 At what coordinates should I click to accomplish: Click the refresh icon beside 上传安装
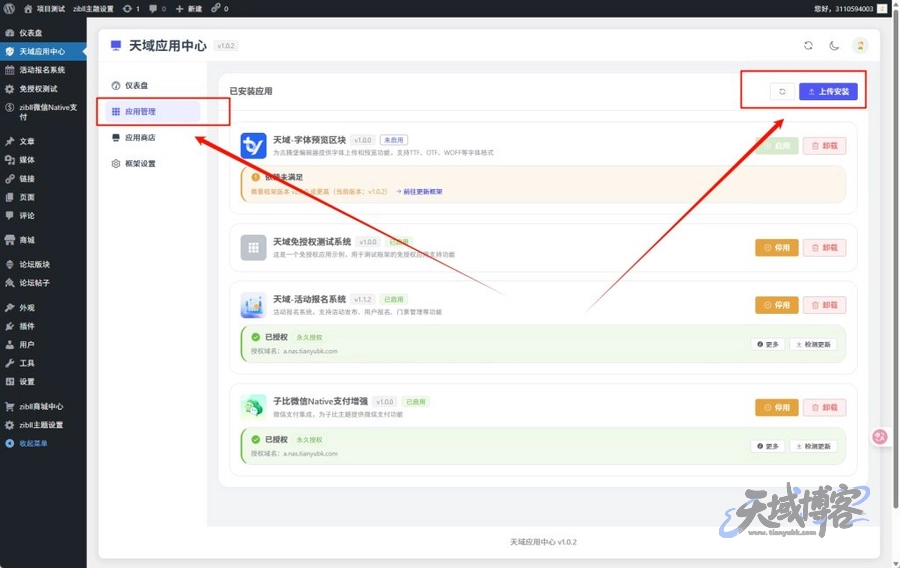[782, 91]
